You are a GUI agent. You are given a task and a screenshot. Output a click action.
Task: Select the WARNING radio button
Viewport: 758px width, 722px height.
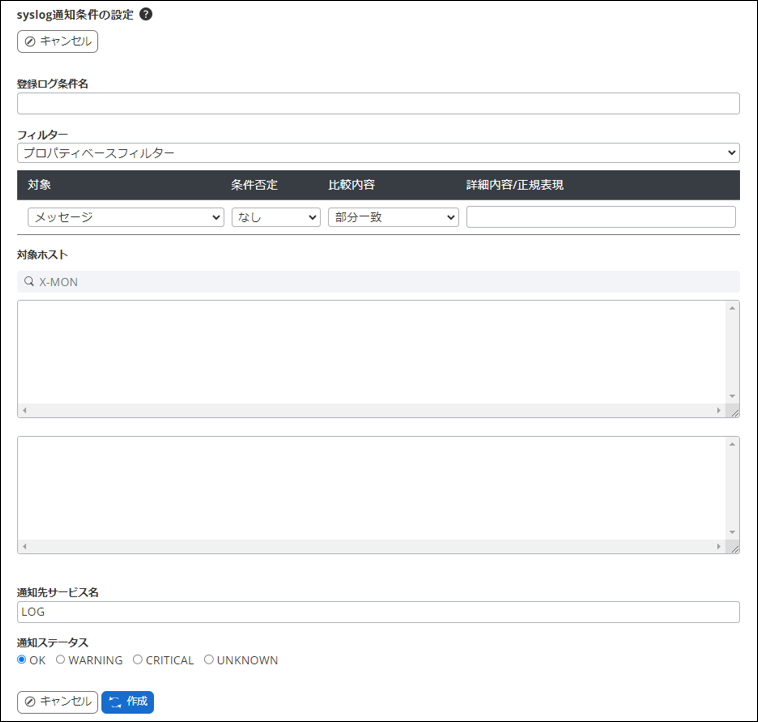point(60,660)
